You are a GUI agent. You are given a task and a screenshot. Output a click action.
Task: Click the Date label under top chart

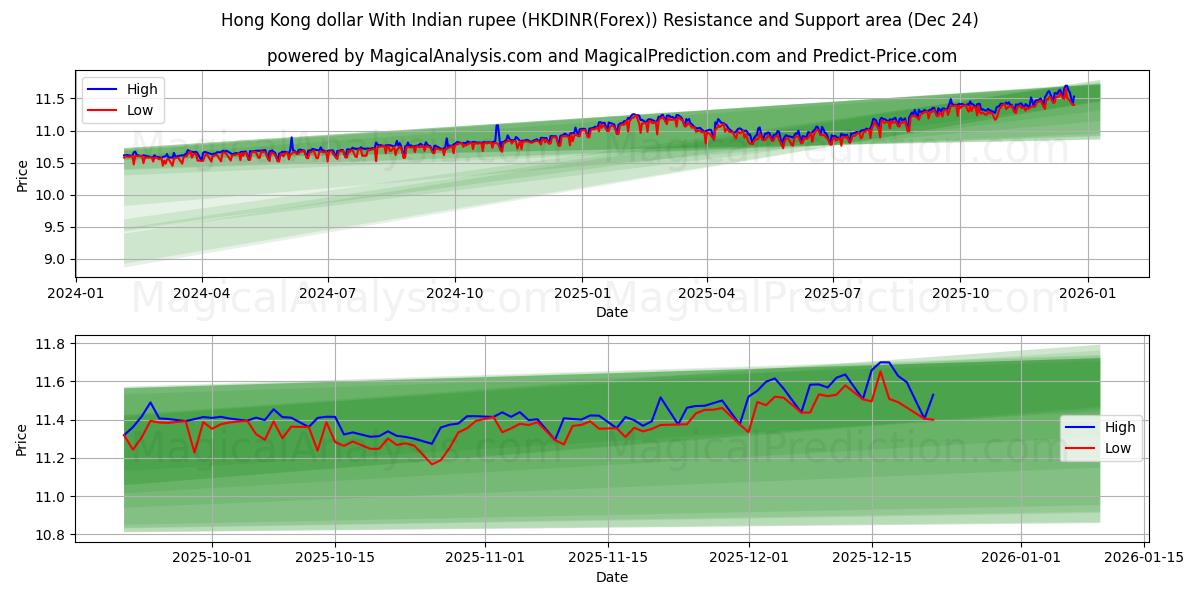tap(613, 313)
